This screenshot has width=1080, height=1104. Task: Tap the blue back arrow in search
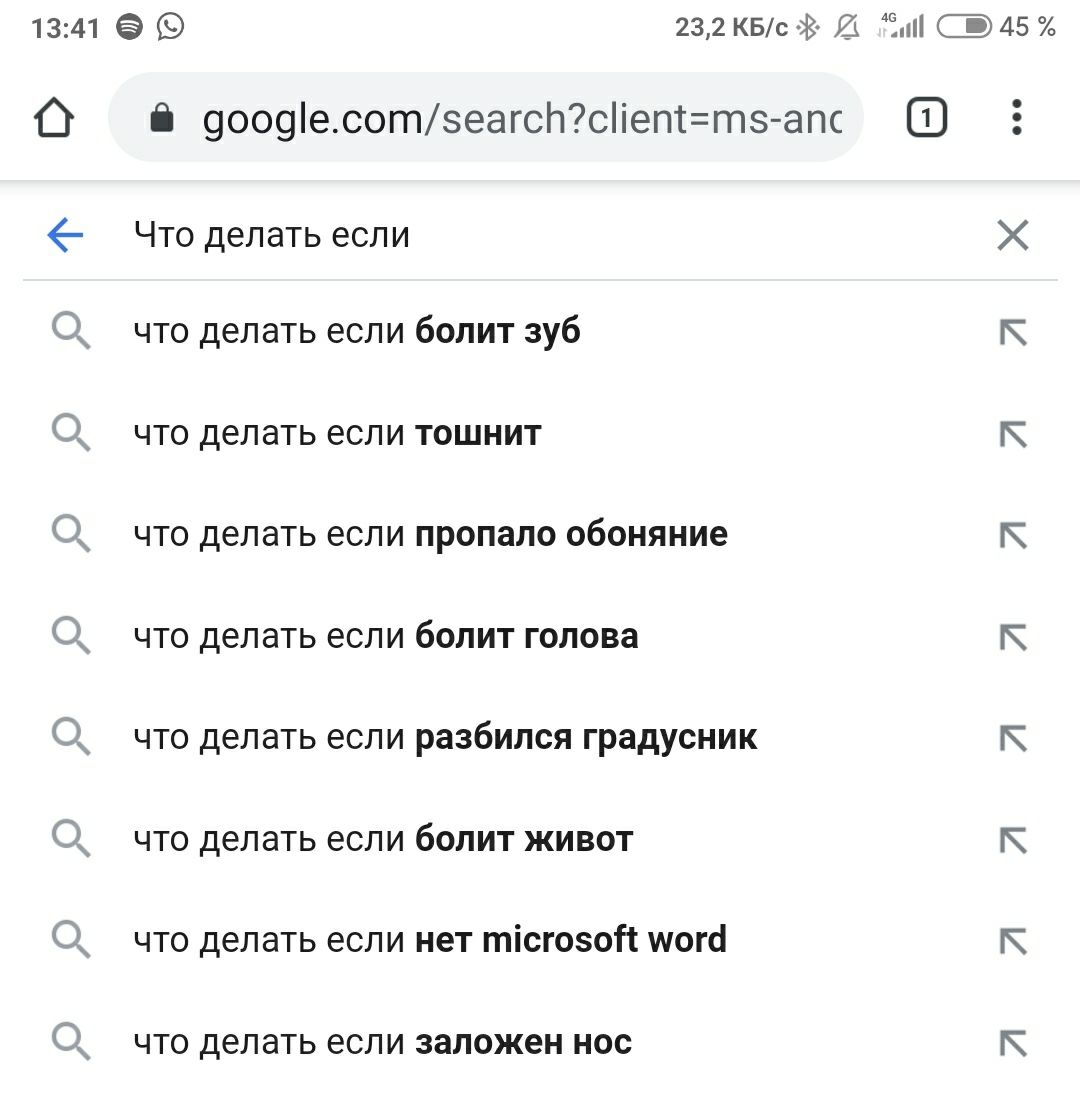[65, 234]
